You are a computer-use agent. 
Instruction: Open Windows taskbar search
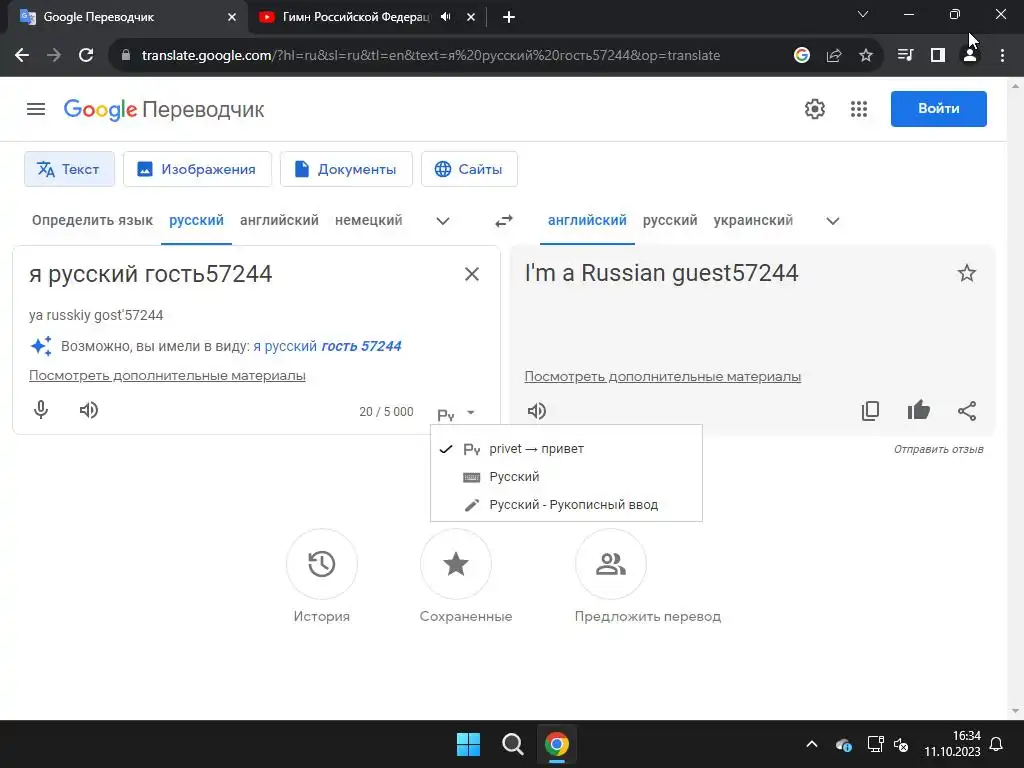tap(513, 744)
